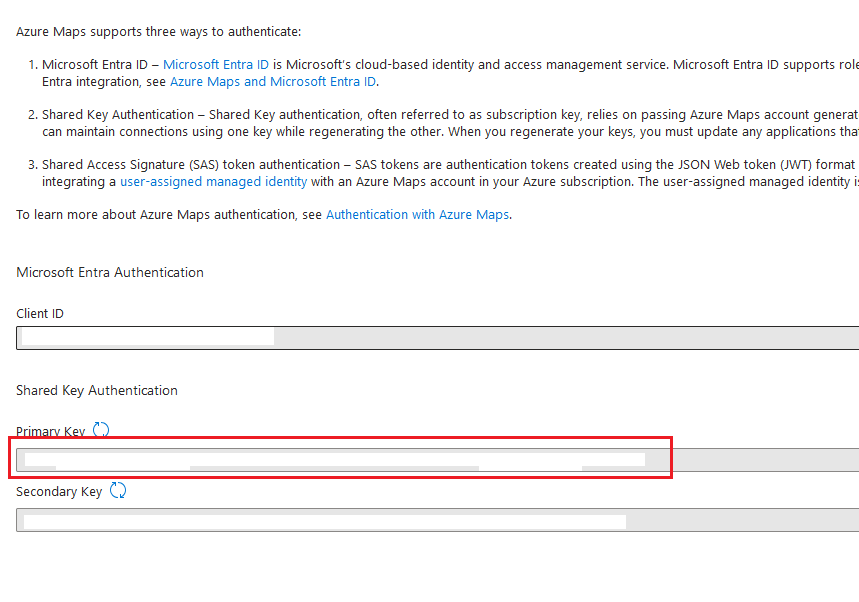
Task: Open the Microsoft Entra ID link
Action: point(215,64)
